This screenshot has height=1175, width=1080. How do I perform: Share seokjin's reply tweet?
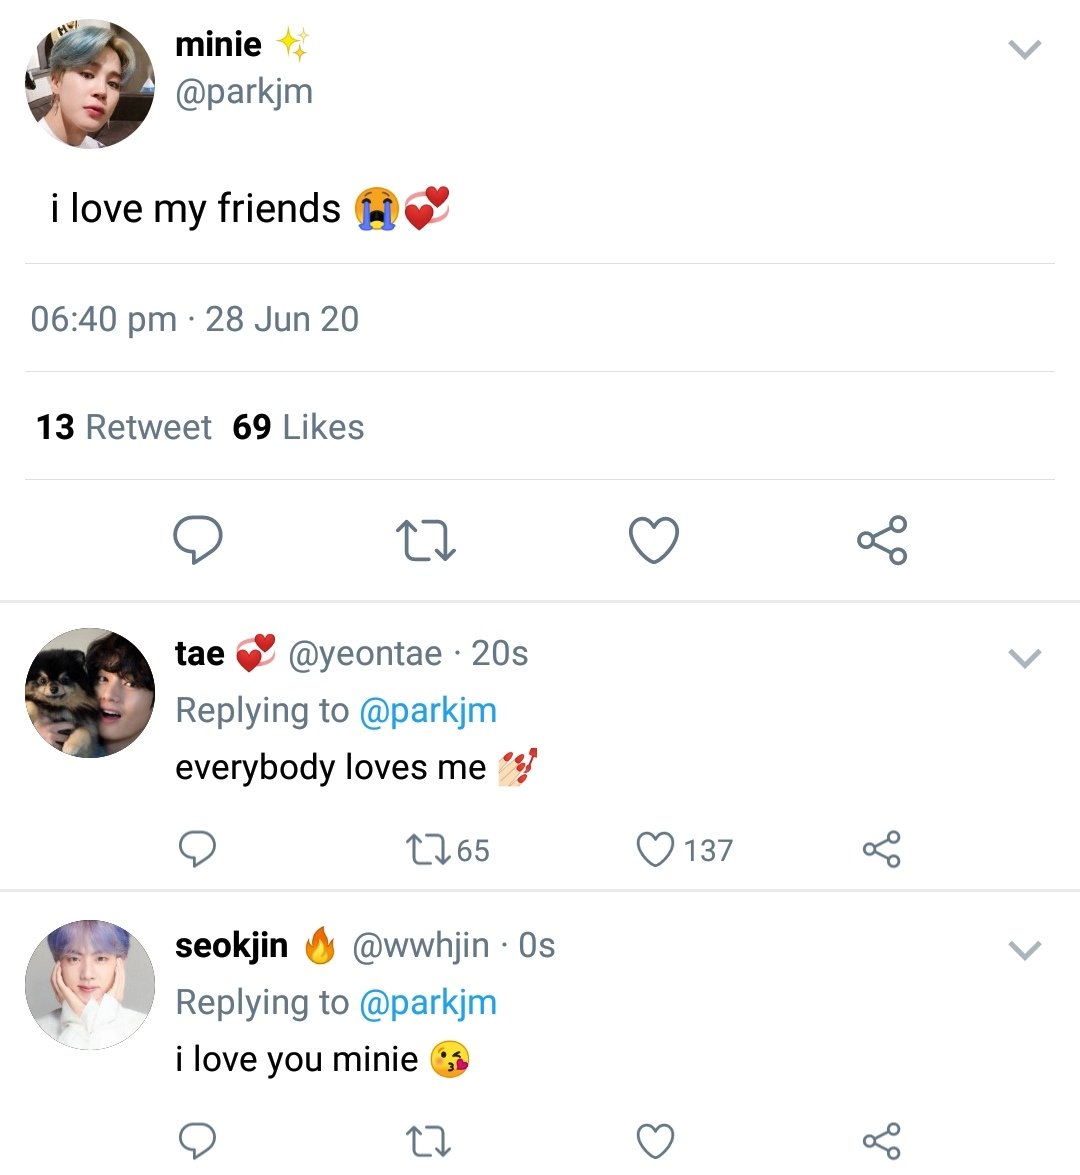point(881,1141)
